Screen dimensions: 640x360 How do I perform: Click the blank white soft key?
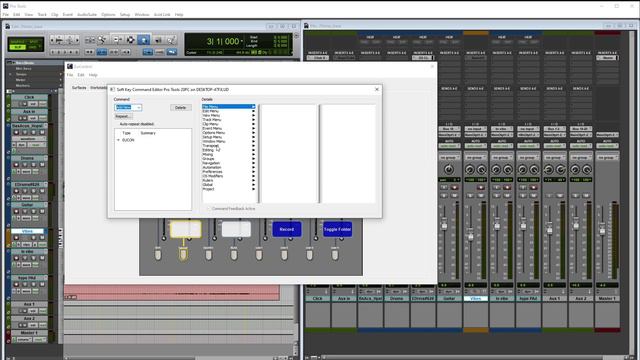(x=236, y=229)
